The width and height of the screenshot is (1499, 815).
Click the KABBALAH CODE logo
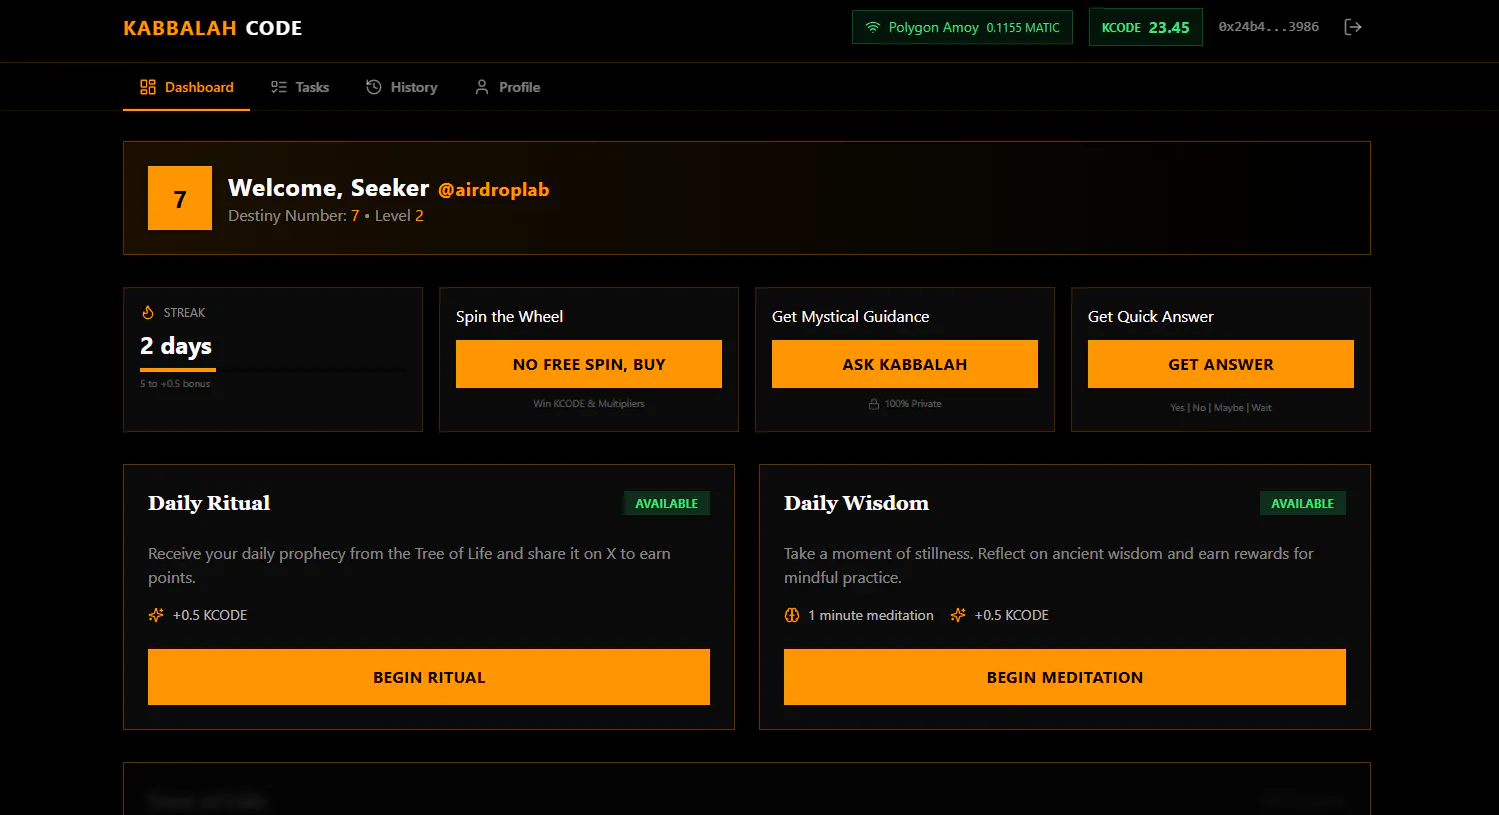tap(213, 28)
